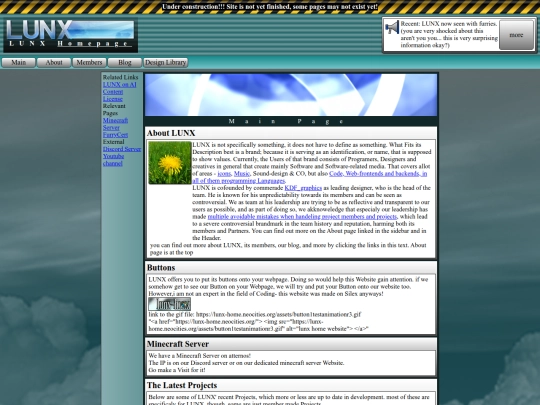540x405 pixels.
Task: Click the LUNX Homepage logo
Action: click(70, 35)
